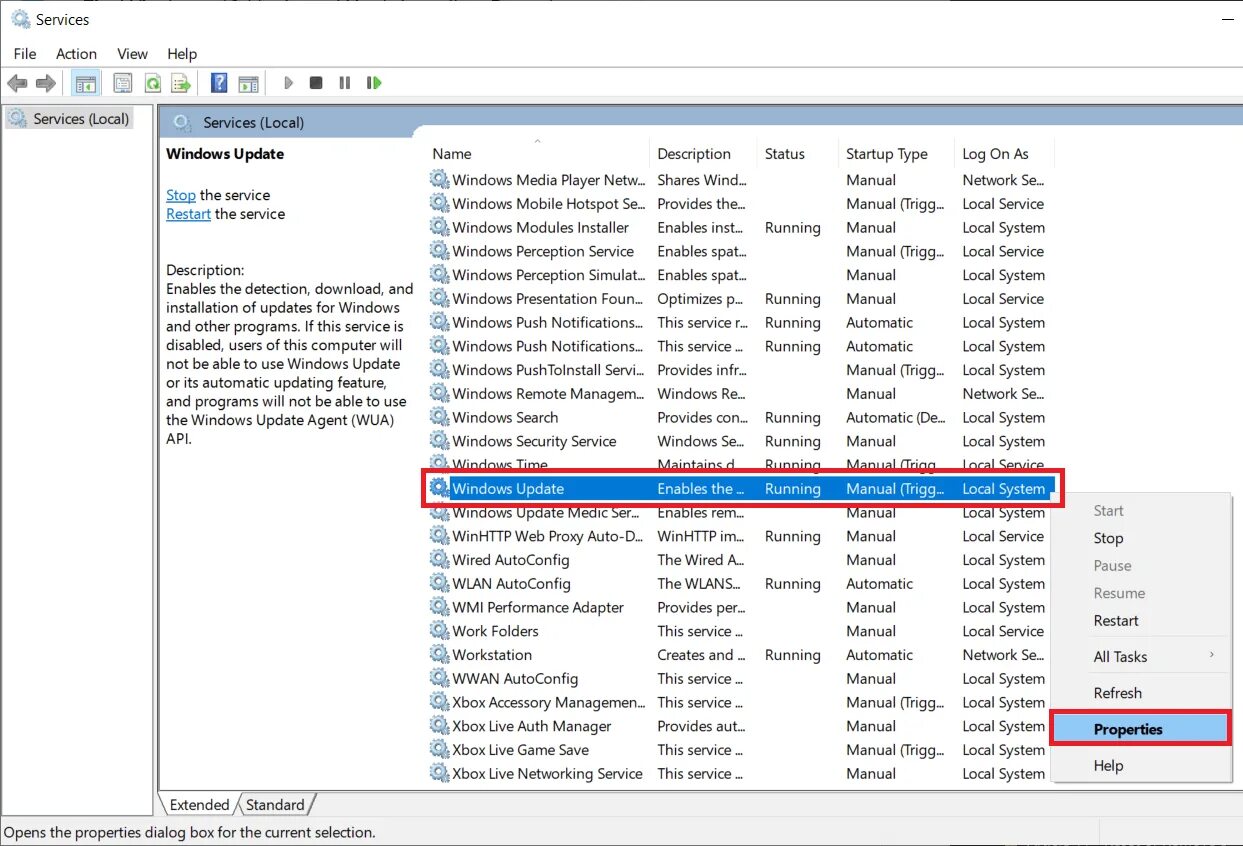Click Show/Hide Action Pane toolbar icon
Viewport: 1243px width, 846px height.
point(248,83)
